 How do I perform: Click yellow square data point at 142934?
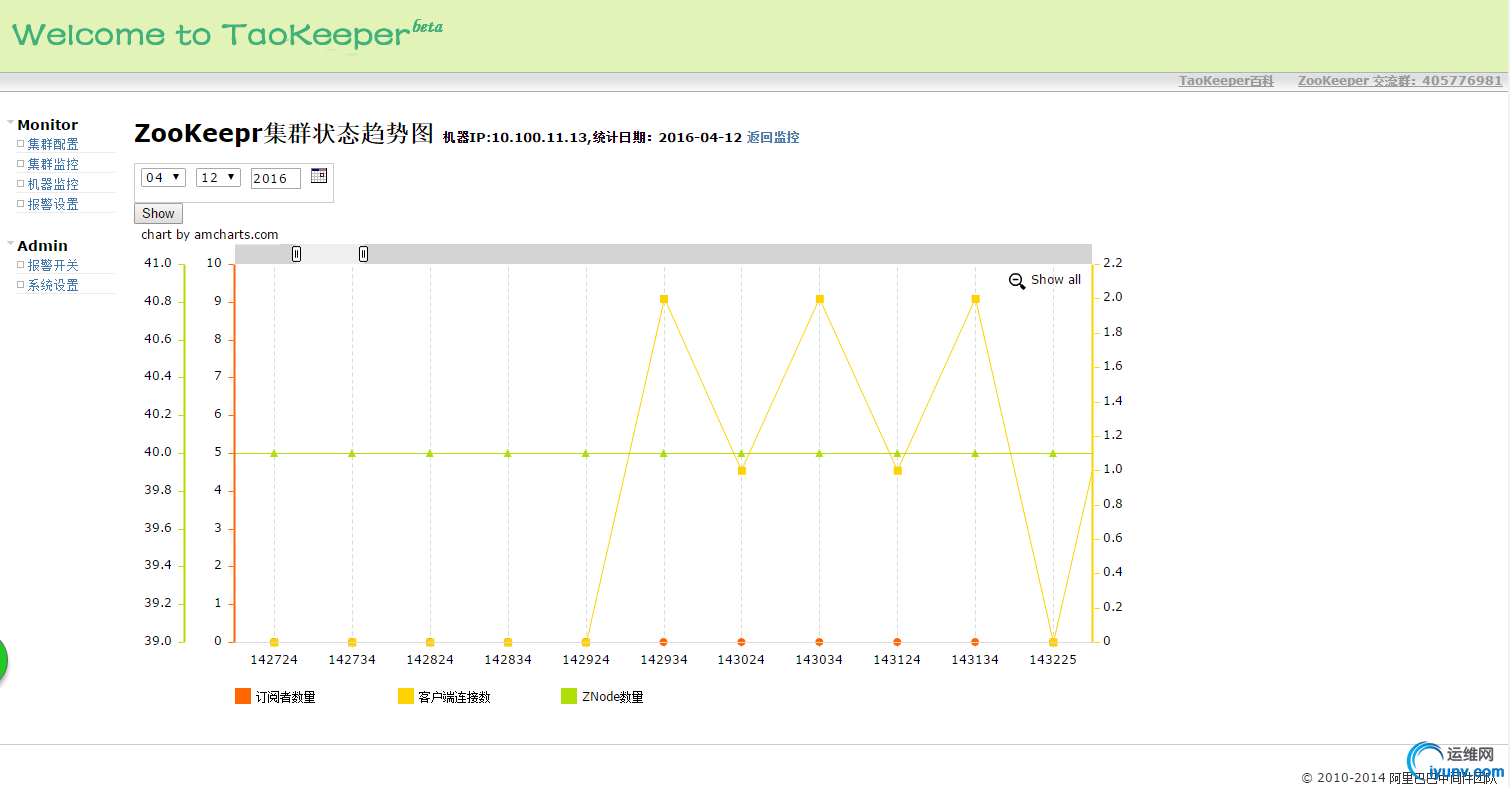click(x=664, y=299)
